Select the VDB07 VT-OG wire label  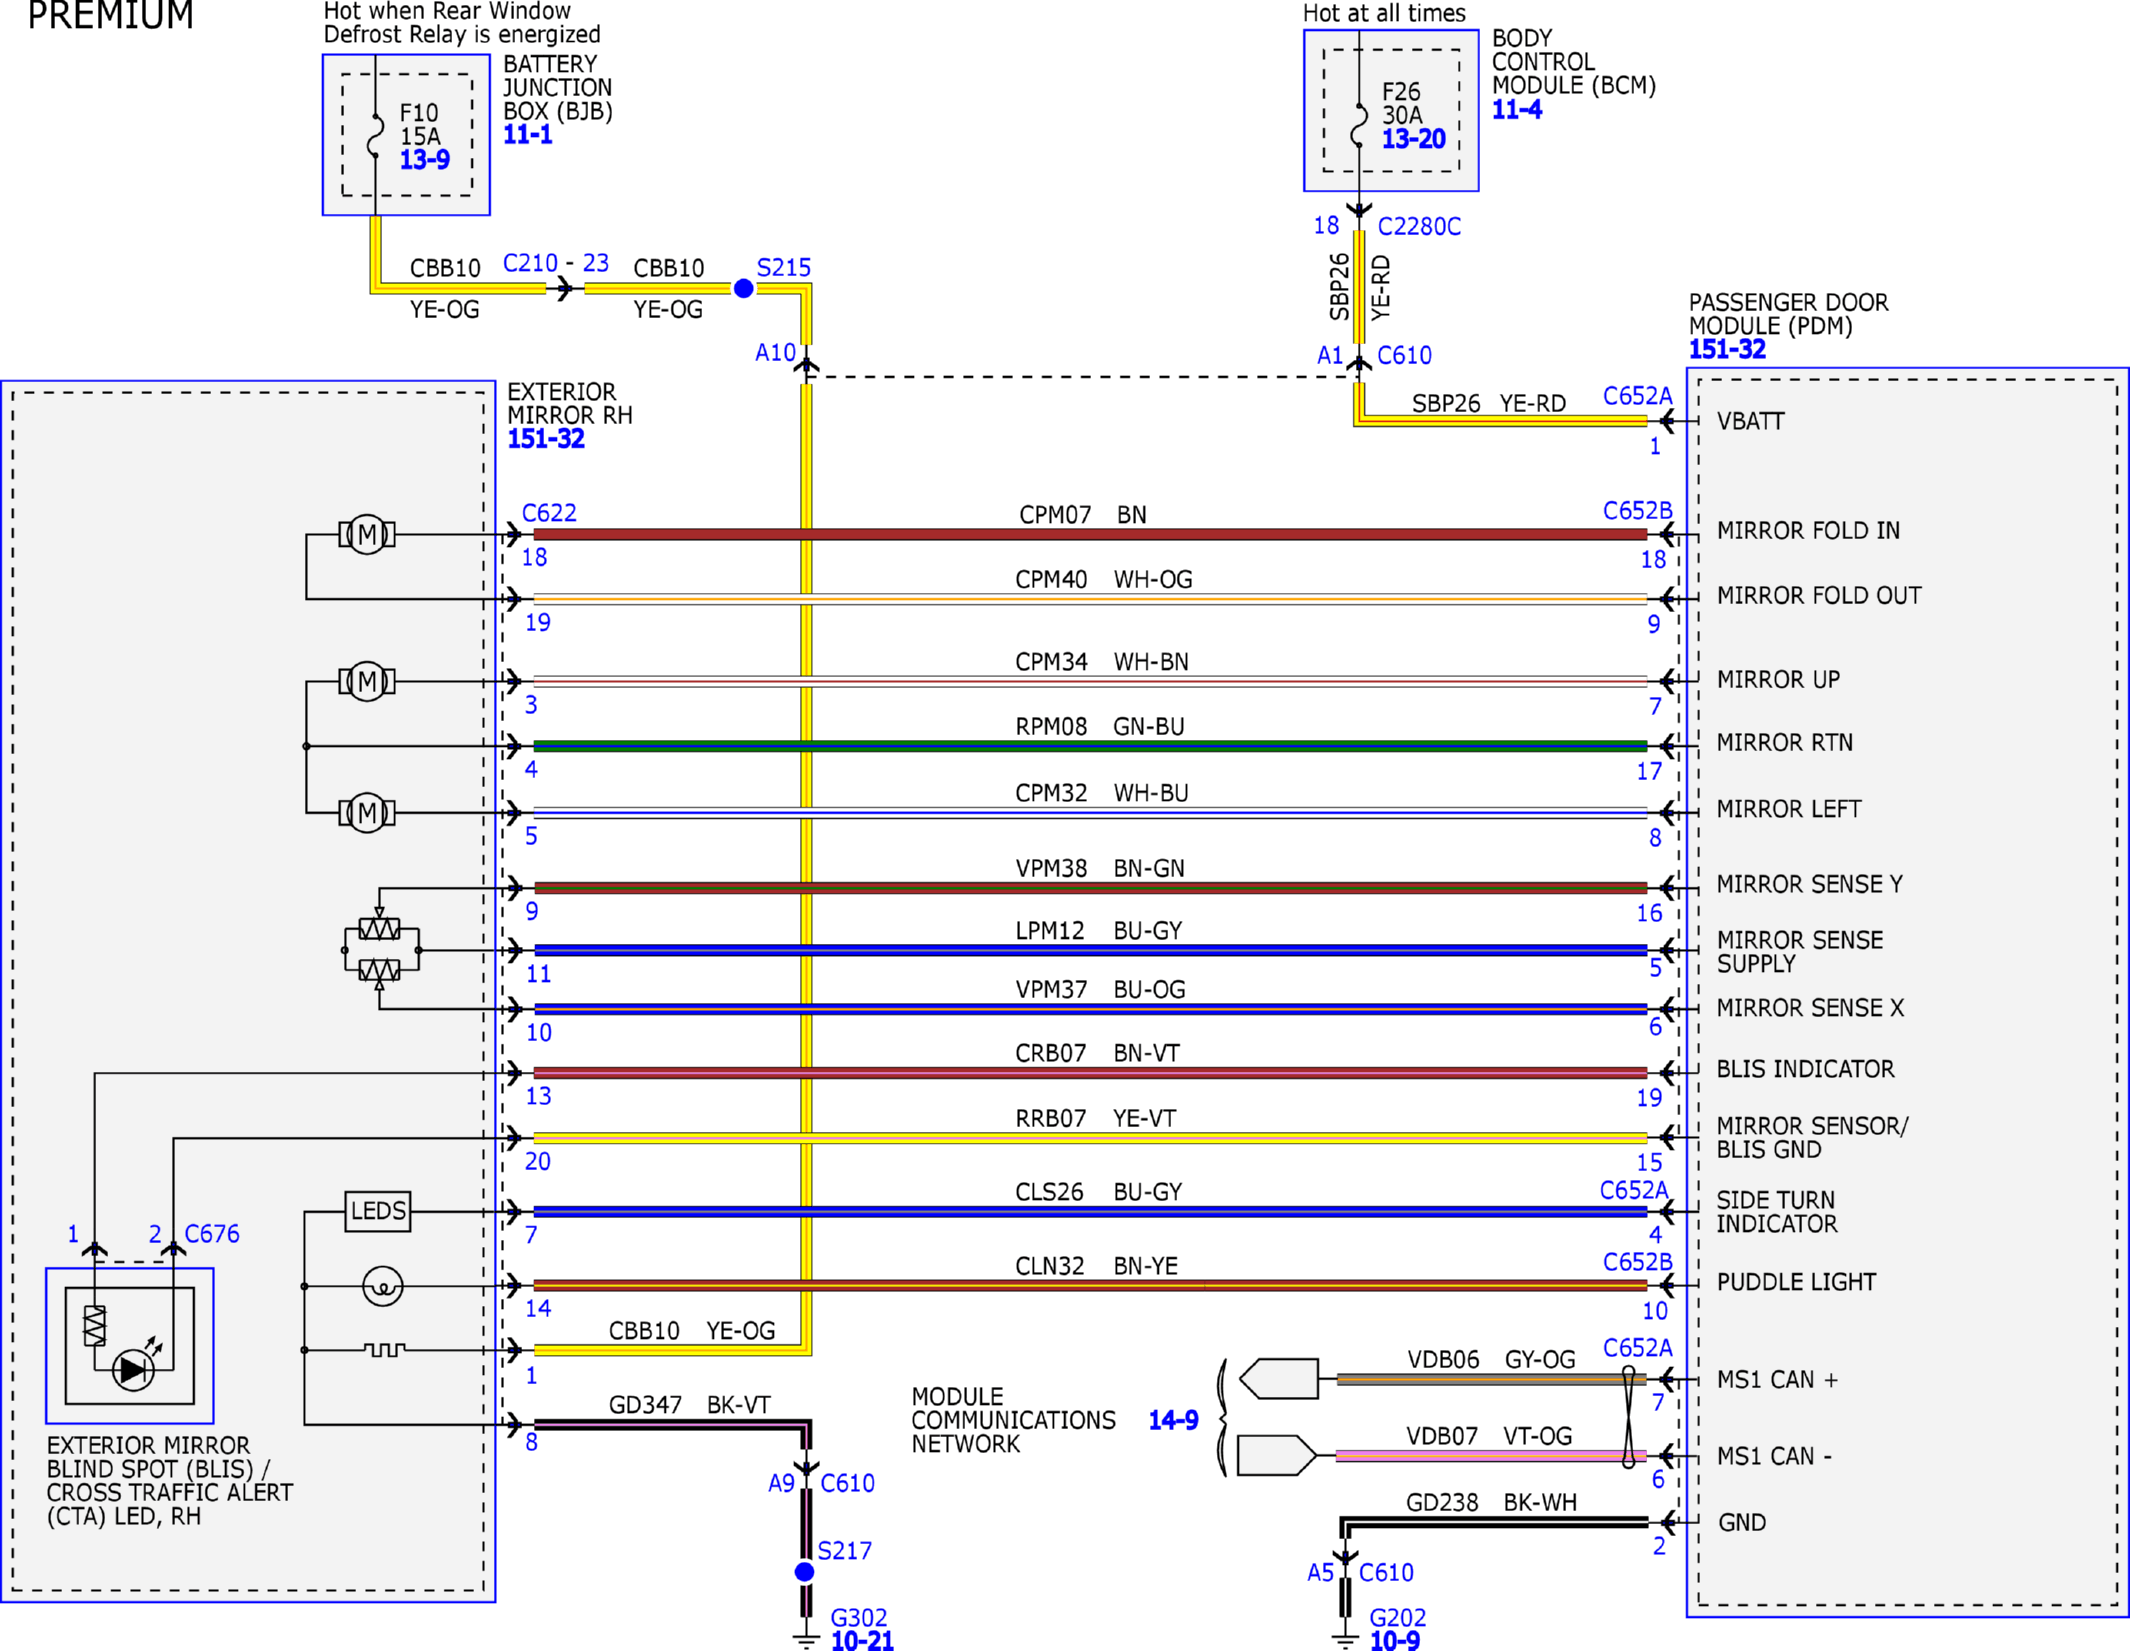click(1490, 1436)
